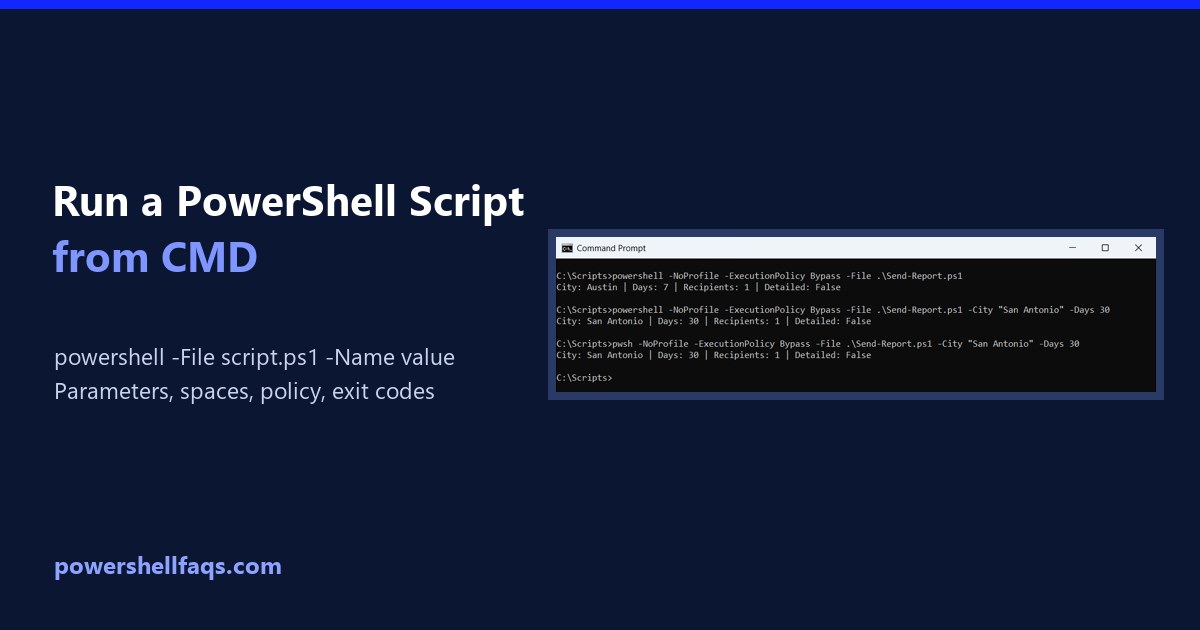Click the text "powershell -File script.ps1 -Name value"
1200x630 pixels.
coord(254,357)
